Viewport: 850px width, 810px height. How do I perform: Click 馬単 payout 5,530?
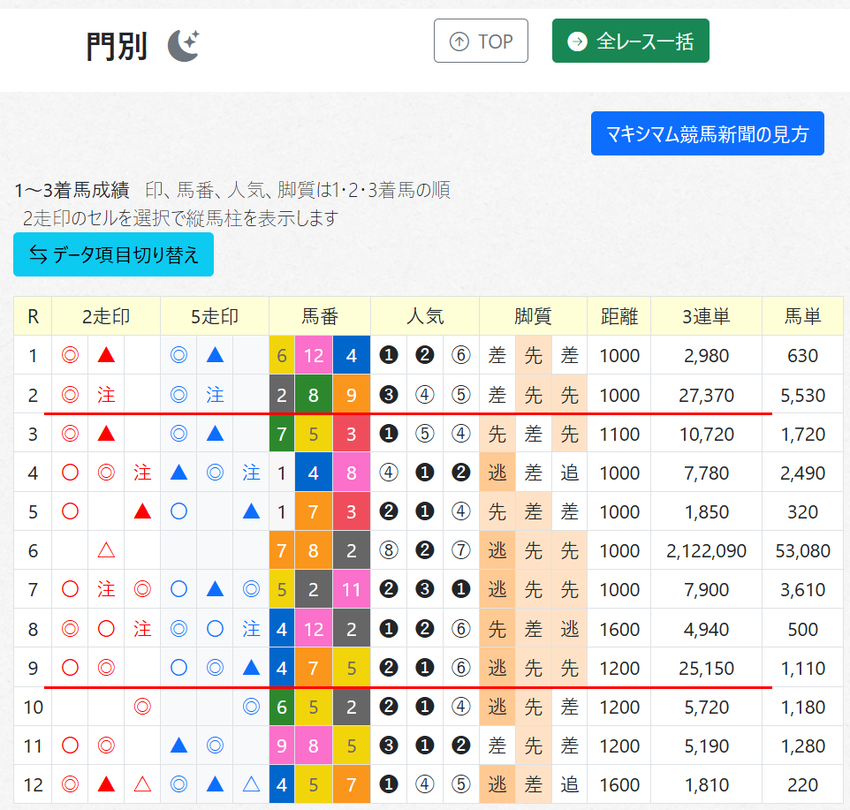[x=803, y=395]
